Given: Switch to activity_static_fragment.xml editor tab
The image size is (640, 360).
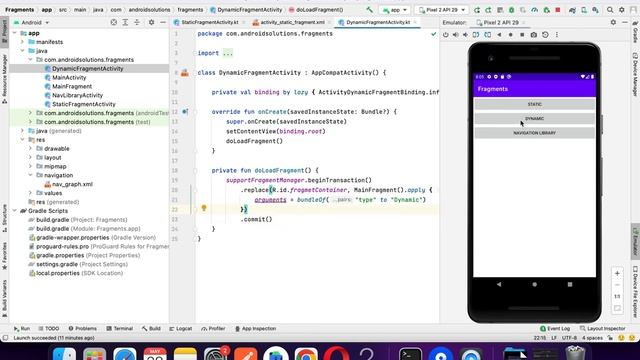Looking at the screenshot, I should tap(291, 22).
